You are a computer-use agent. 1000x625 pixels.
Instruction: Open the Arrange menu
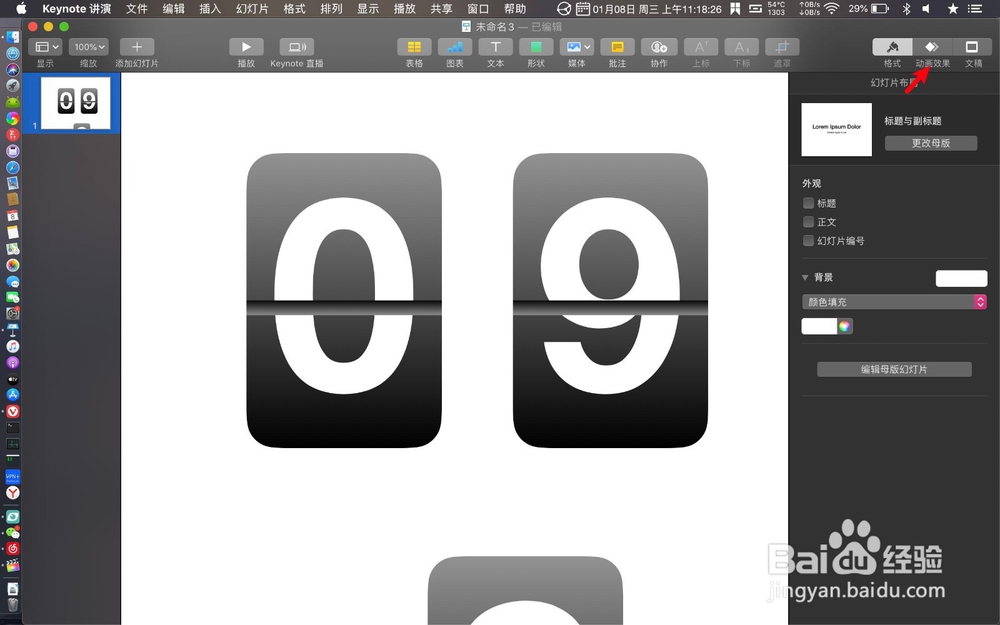coord(331,8)
